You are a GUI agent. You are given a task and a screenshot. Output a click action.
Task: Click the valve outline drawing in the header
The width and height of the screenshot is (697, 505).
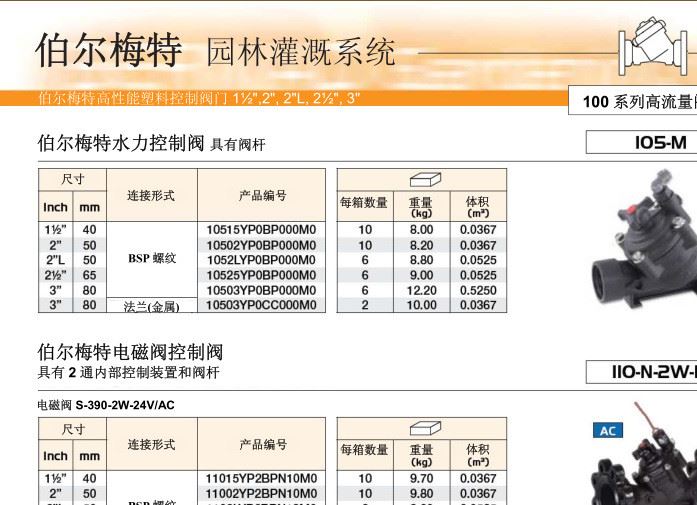[653, 47]
